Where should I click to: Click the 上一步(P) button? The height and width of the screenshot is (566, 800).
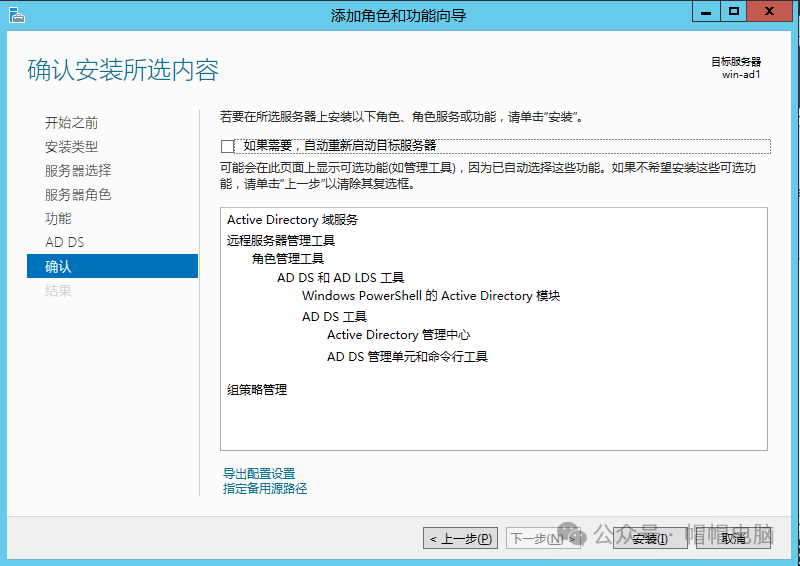(460, 538)
